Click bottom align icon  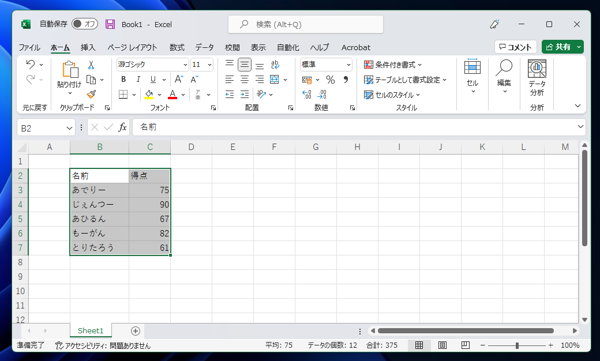coord(259,65)
